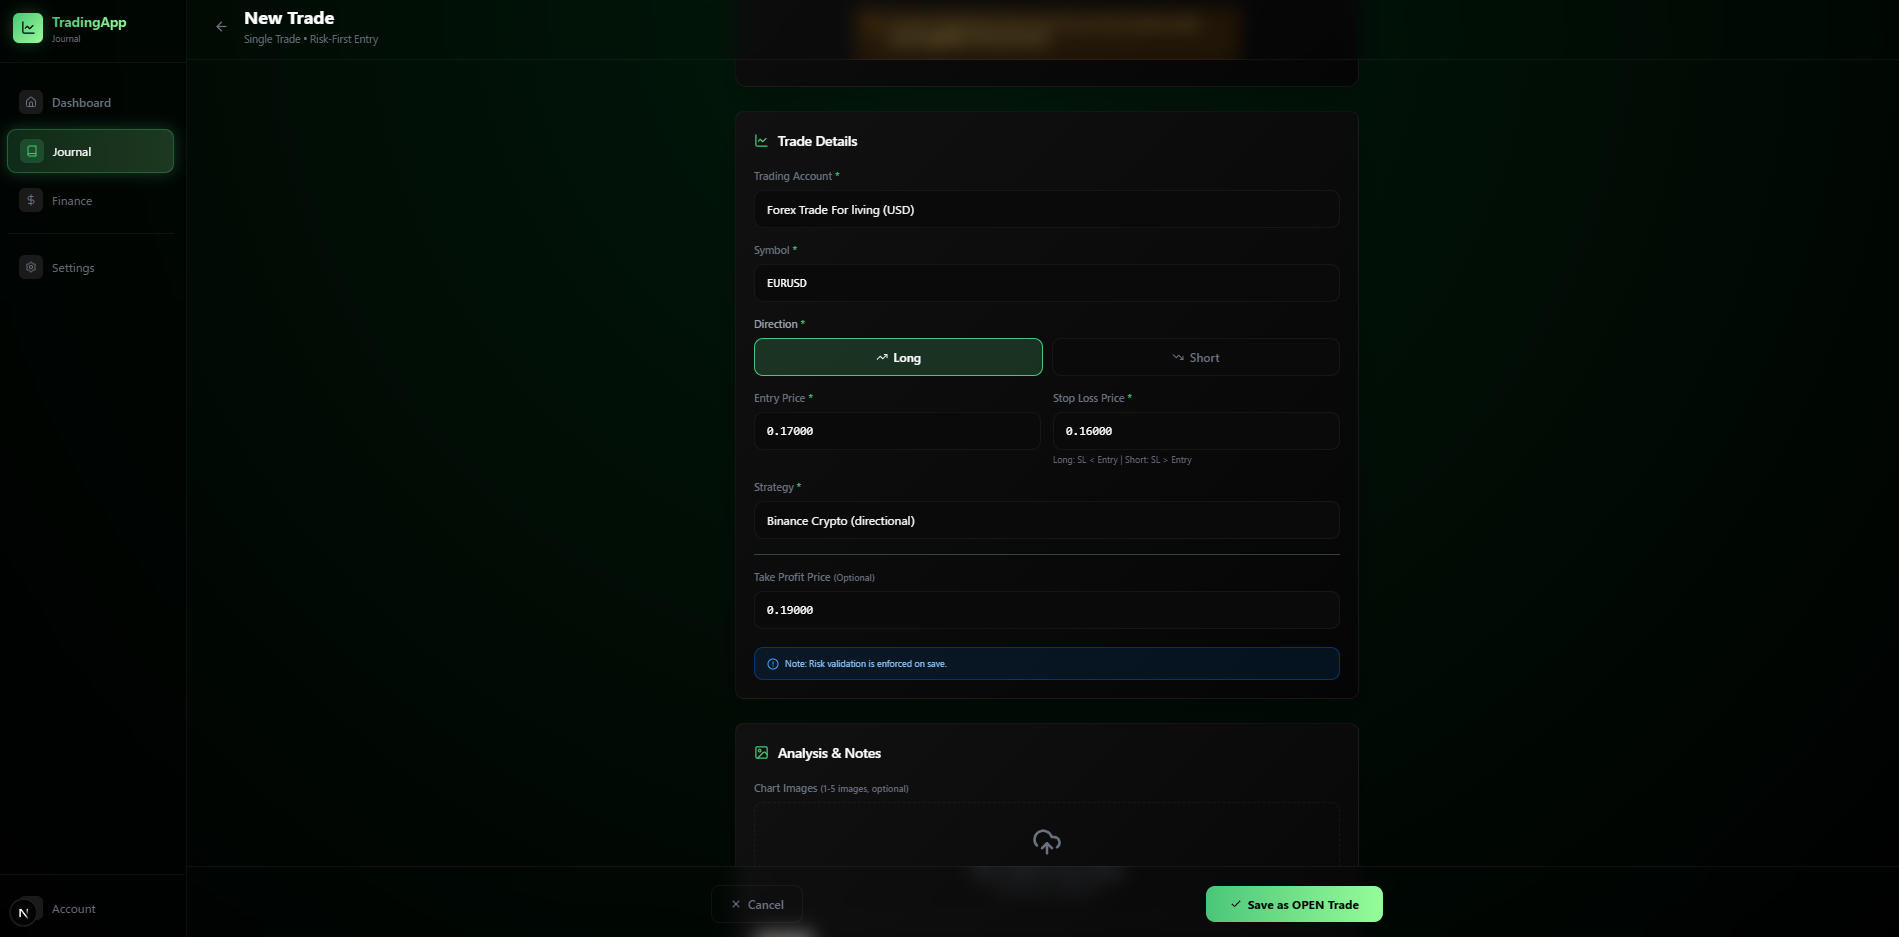Screen dimensions: 1899x937
Task: Click the Journal book icon in sidebar
Action: 30,151
